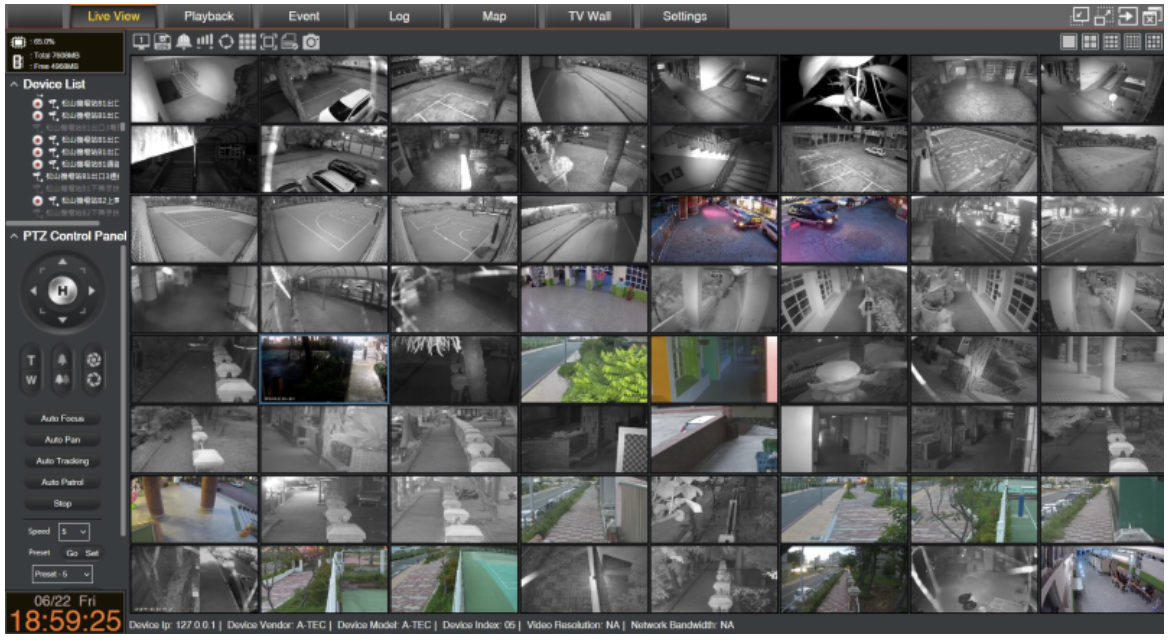Image resolution: width=1174 pixels, height=640 pixels.
Task: Go to the Event tab
Action: [x=304, y=16]
